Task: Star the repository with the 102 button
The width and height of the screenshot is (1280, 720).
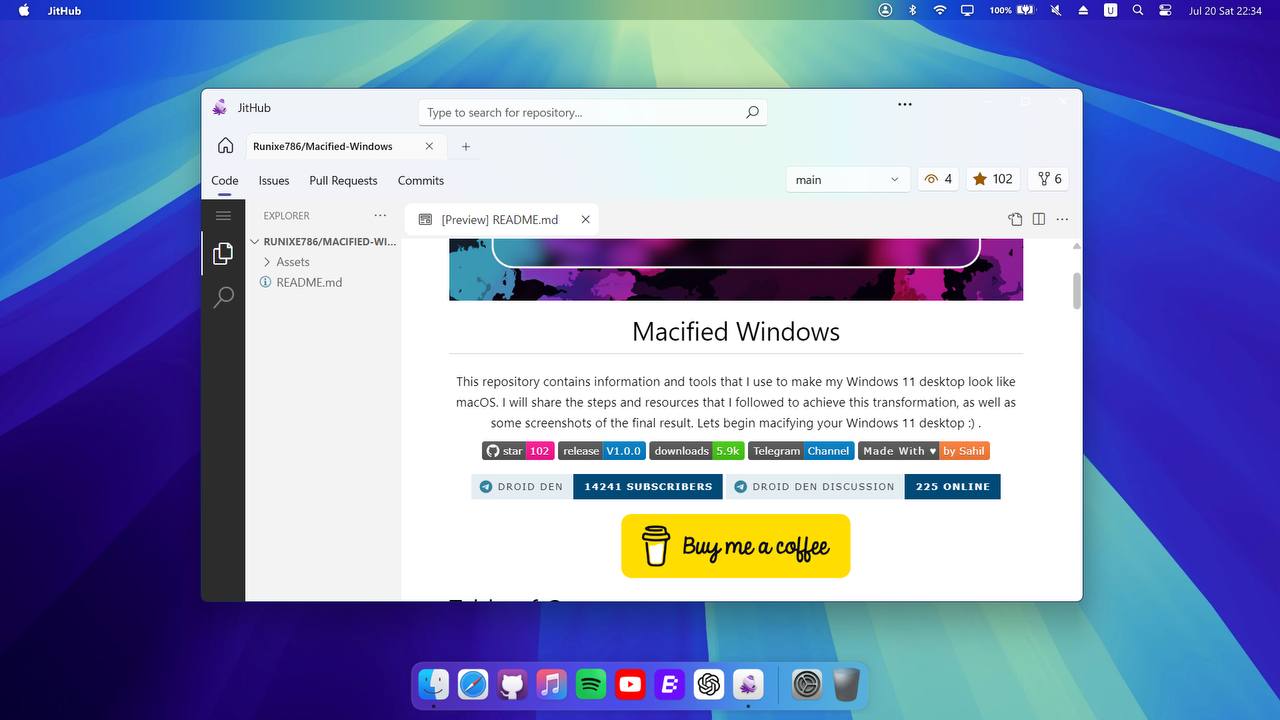Action: (x=991, y=179)
